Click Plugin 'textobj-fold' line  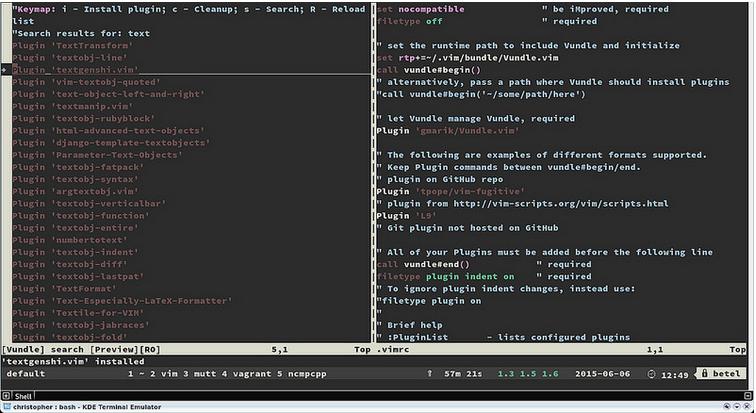click(70, 337)
